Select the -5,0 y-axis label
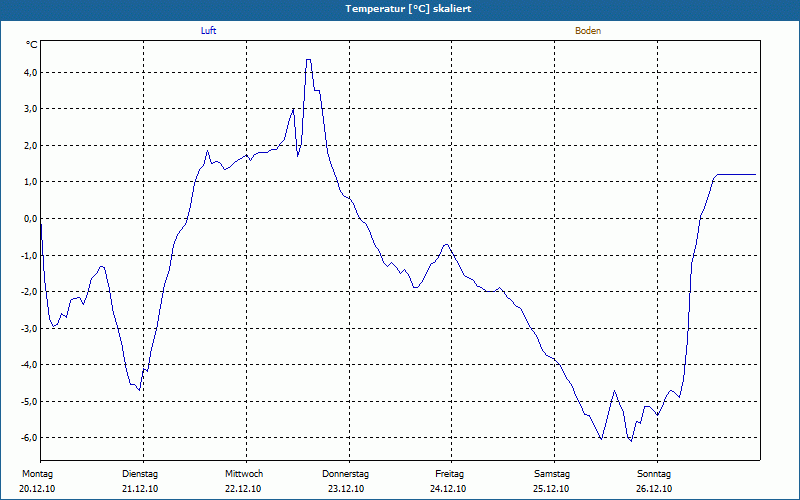800x500 pixels. (29, 401)
